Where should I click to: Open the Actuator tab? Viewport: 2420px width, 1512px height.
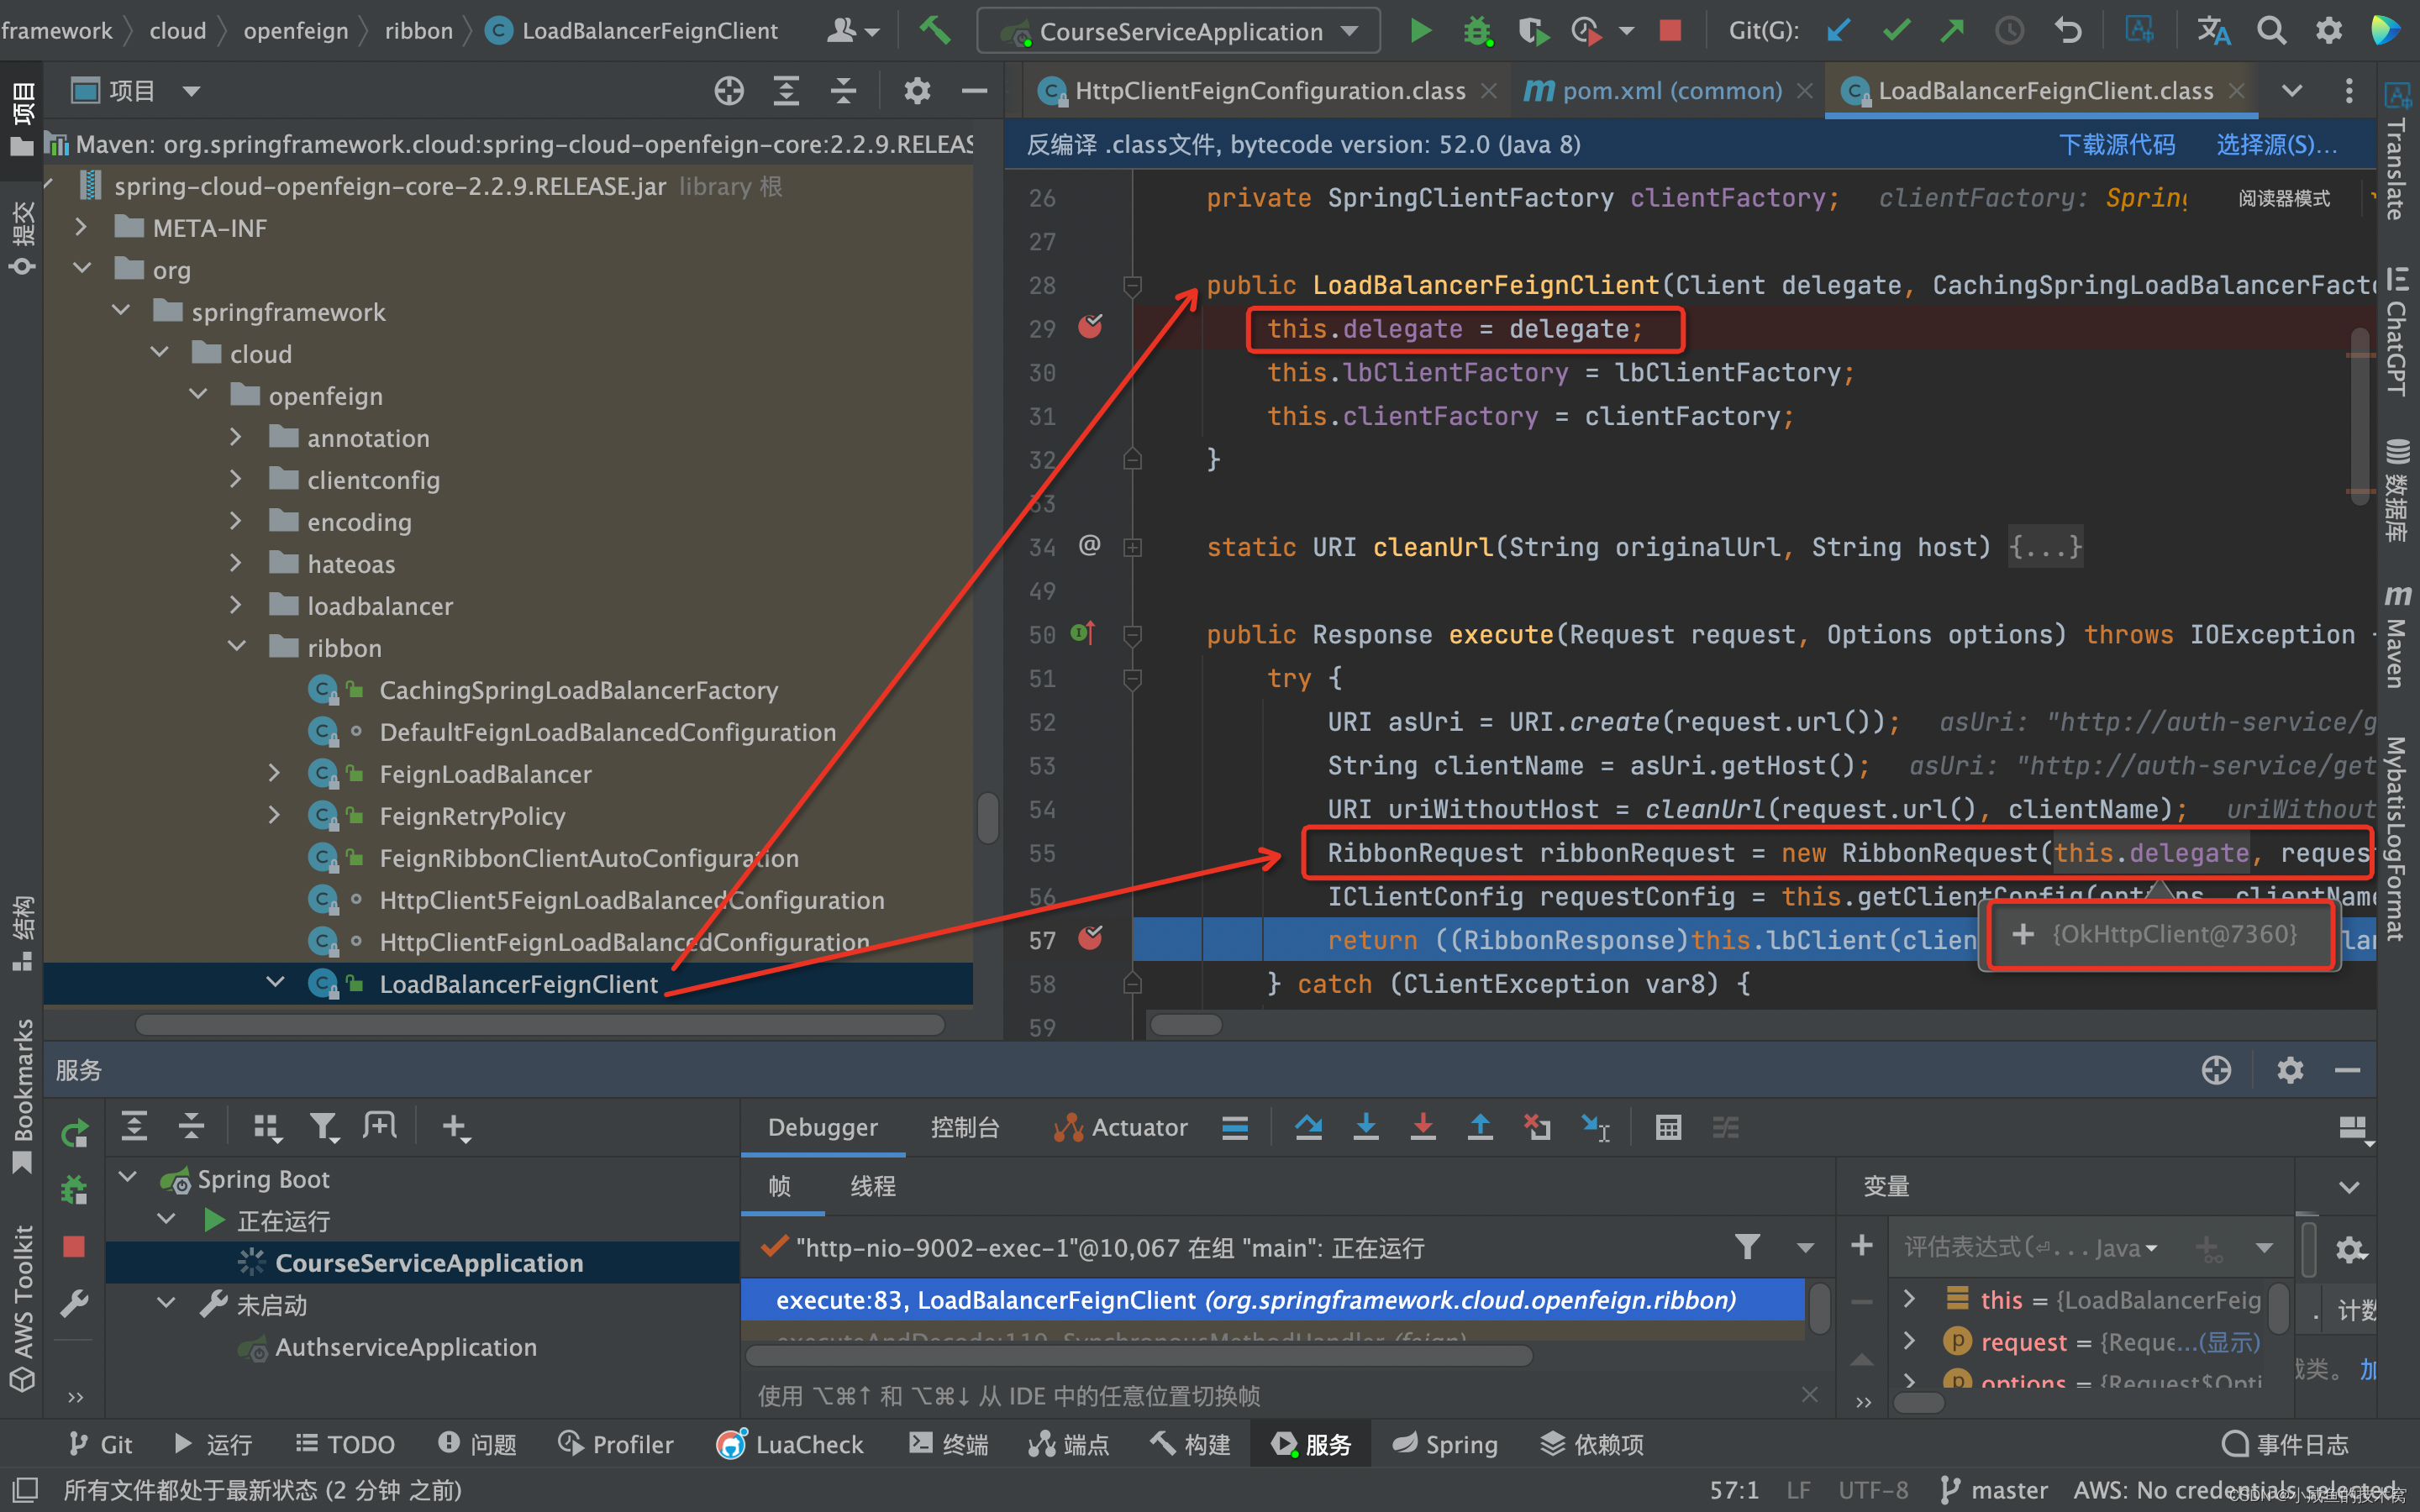tap(1120, 1127)
